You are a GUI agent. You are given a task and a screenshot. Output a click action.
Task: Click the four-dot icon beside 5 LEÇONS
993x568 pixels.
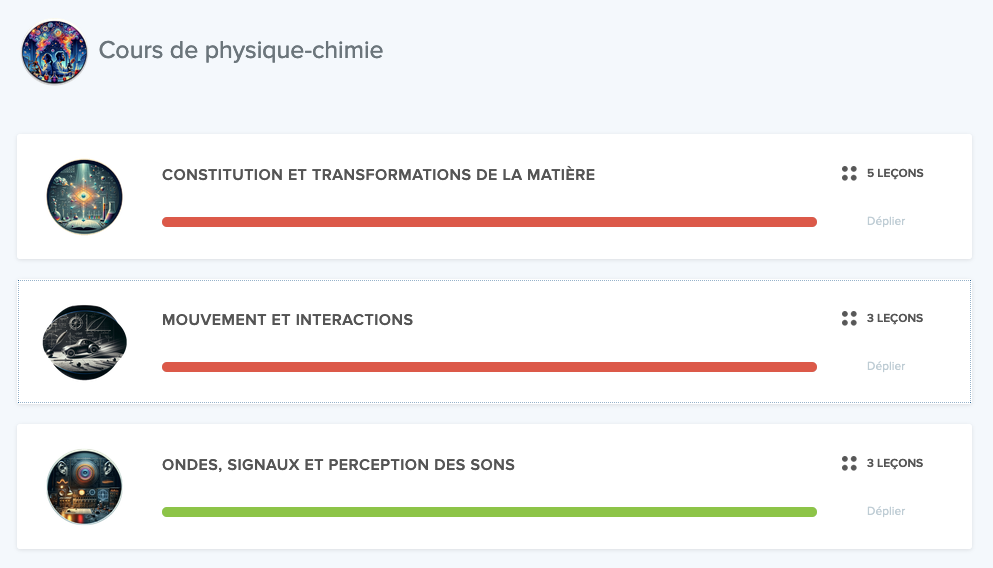849,173
